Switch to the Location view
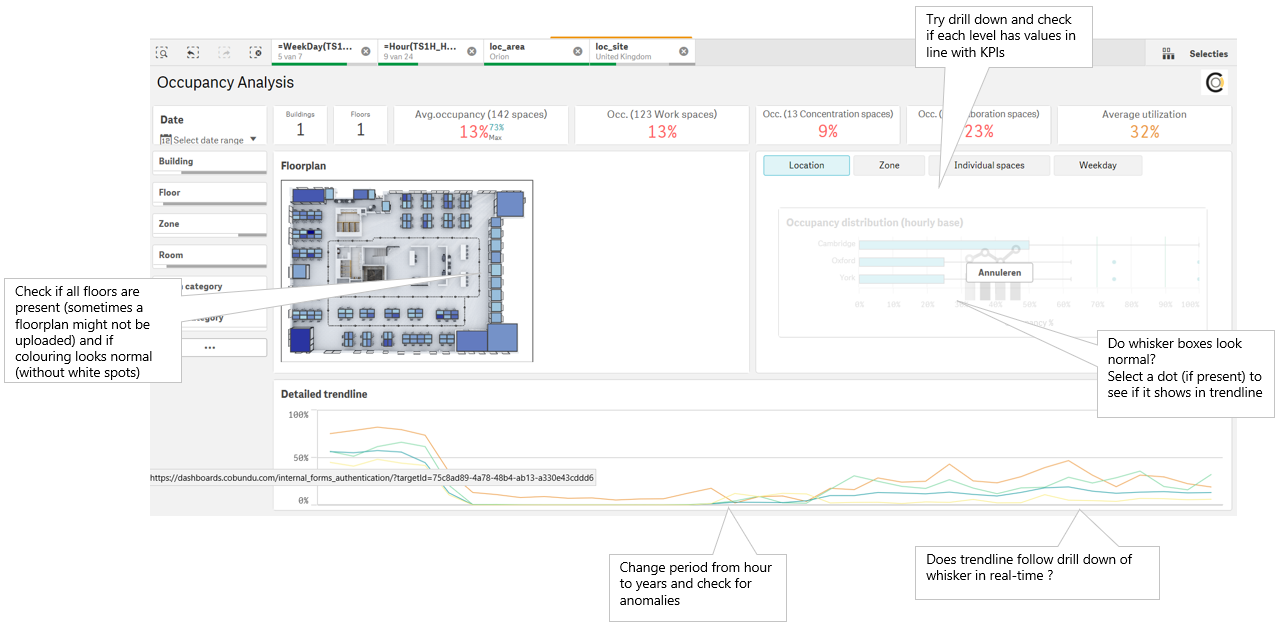1283x627 pixels. pos(806,165)
